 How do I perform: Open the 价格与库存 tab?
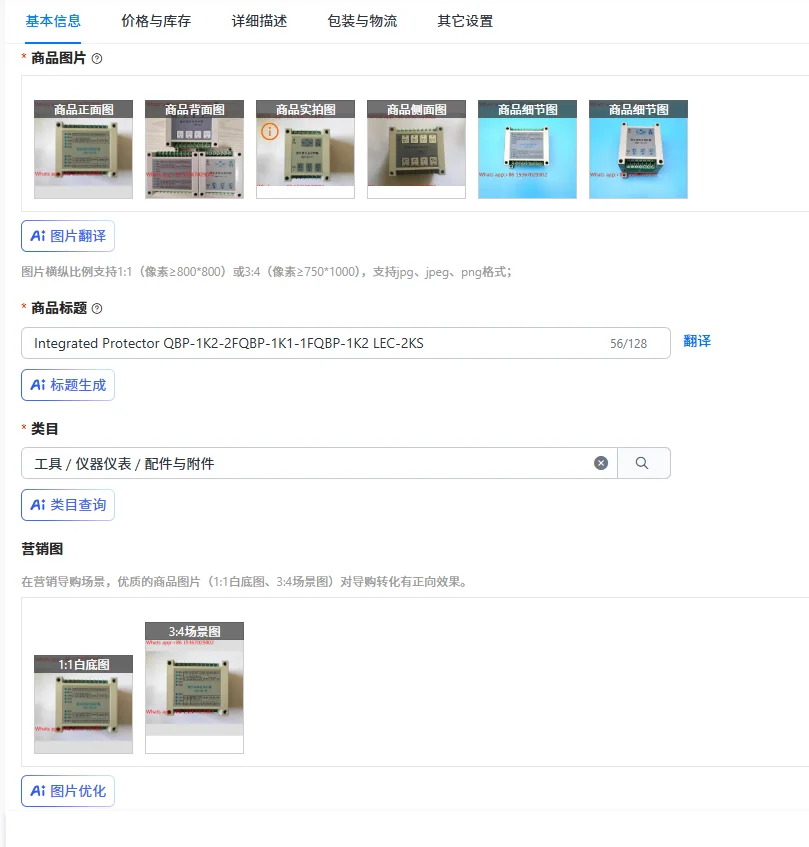(156, 21)
